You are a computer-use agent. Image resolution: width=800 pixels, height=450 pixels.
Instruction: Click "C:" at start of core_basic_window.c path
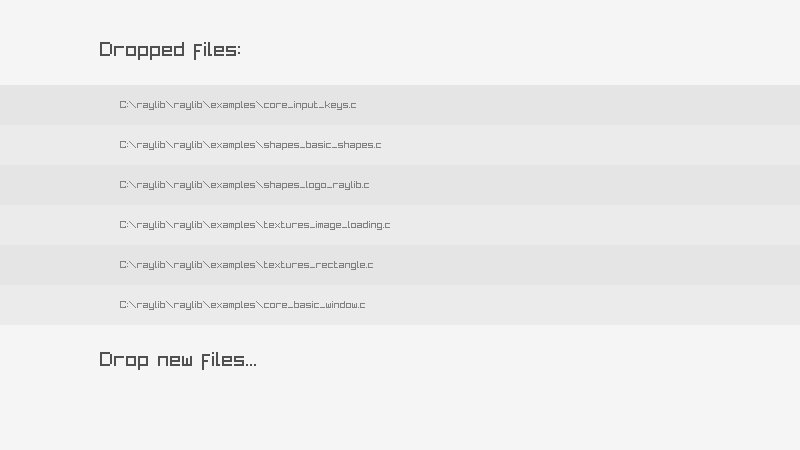coord(125,305)
